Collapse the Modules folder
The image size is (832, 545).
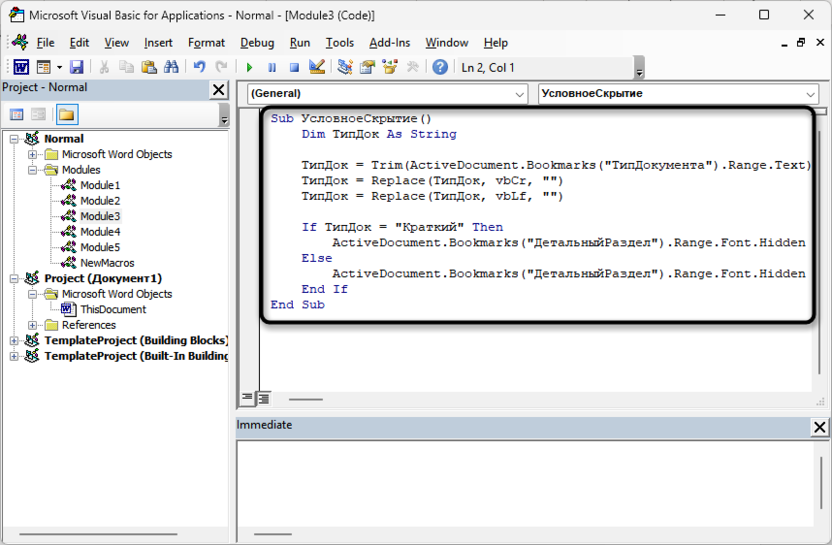point(32,170)
